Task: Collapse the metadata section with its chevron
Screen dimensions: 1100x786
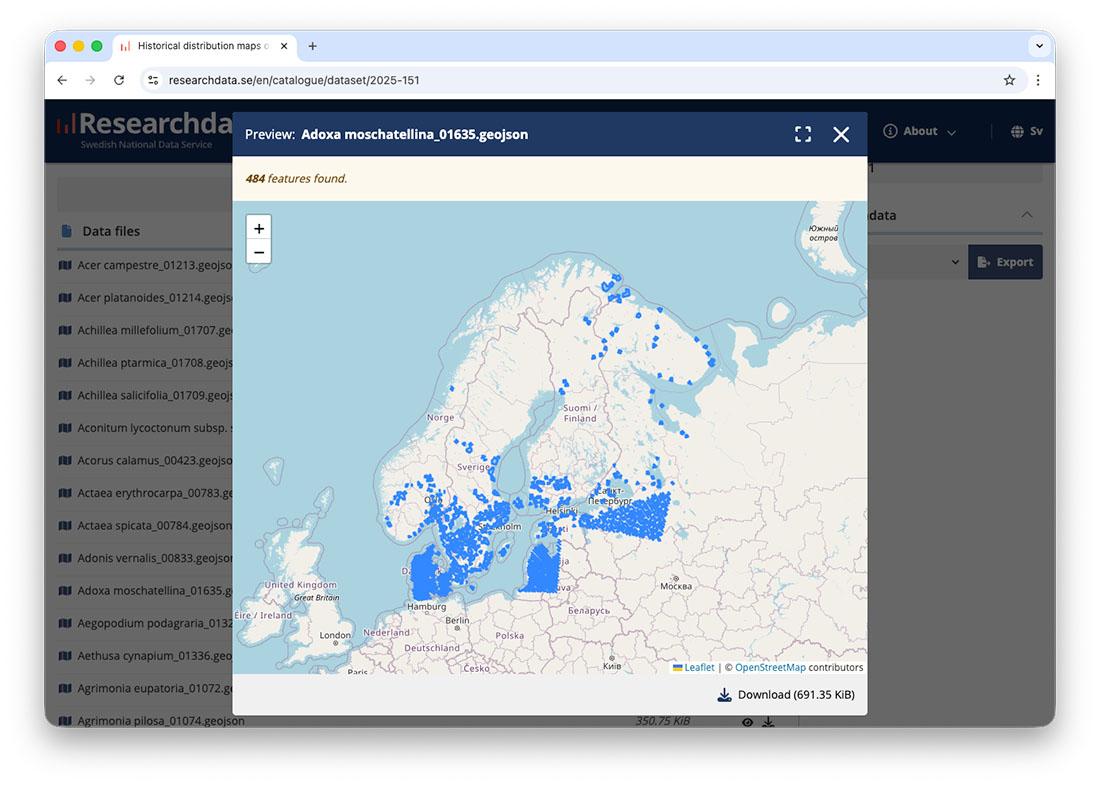Action: pos(1027,214)
